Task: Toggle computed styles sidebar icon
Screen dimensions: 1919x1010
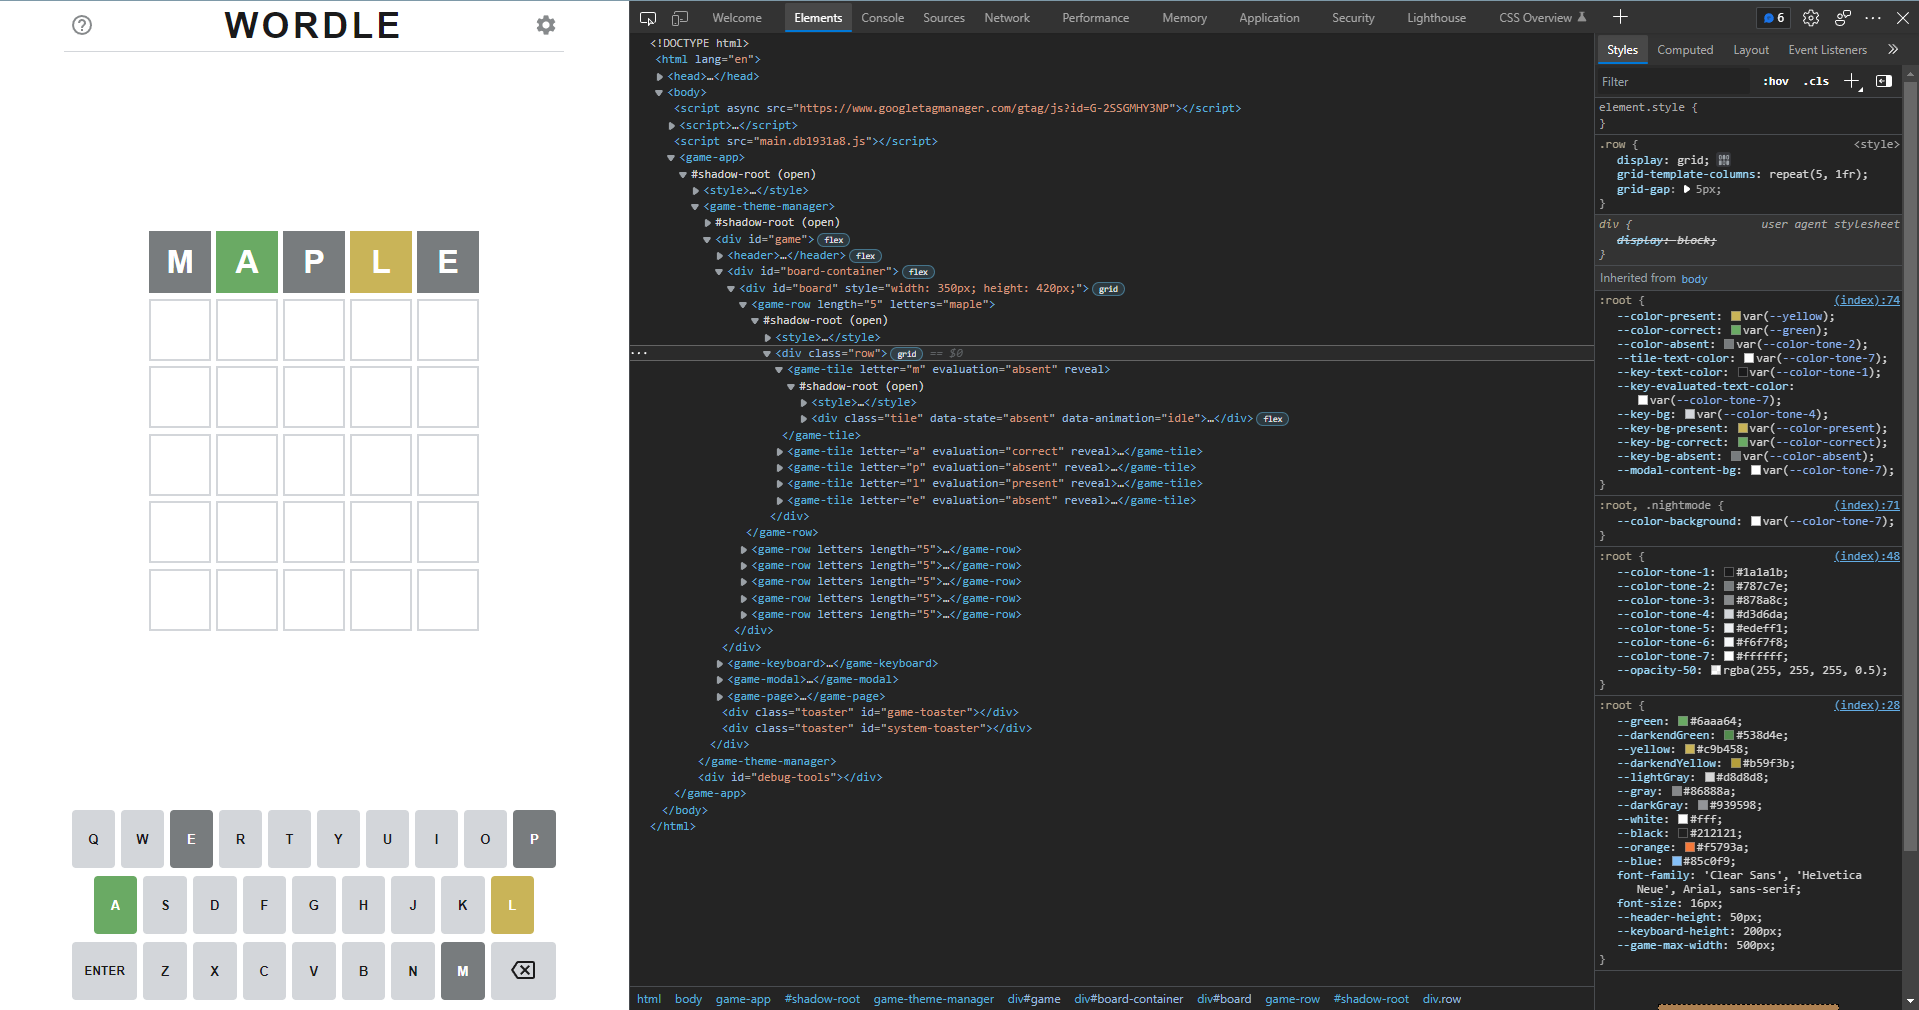Action: tap(1884, 82)
